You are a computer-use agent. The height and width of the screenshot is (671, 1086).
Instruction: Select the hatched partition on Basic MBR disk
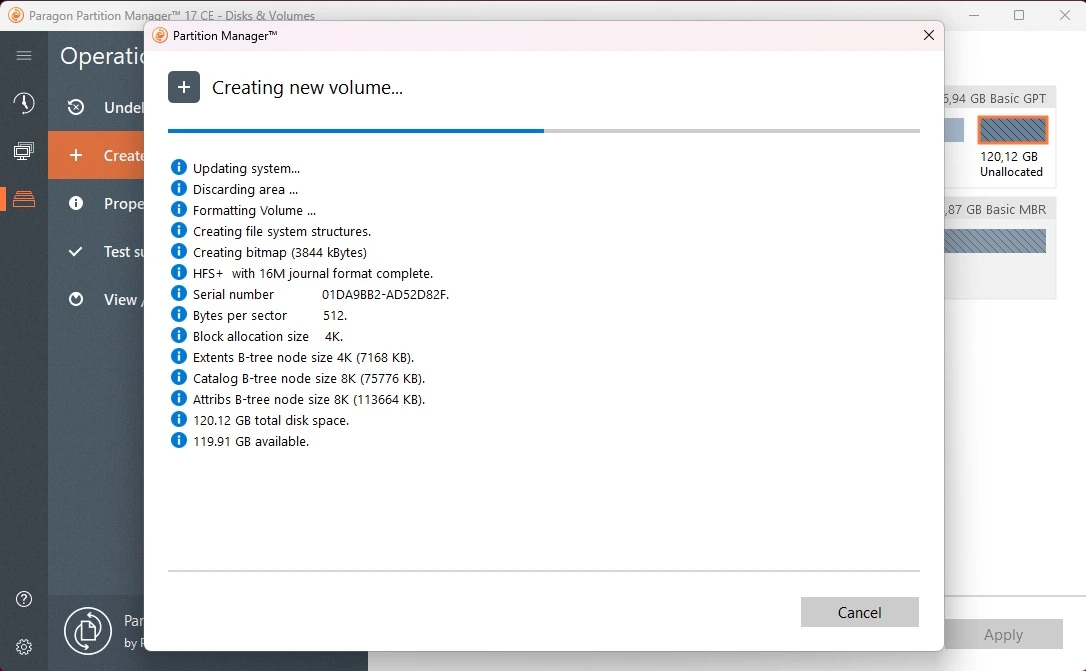pyautogui.click(x=995, y=241)
